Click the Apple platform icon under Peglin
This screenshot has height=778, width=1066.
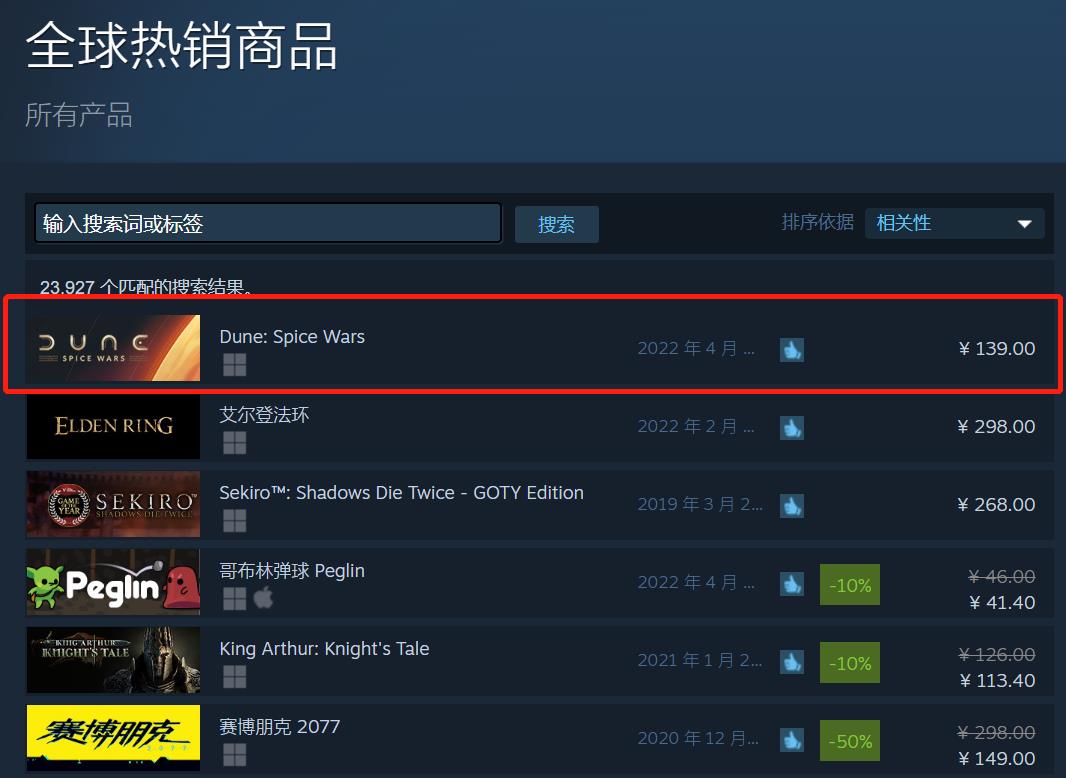263,598
